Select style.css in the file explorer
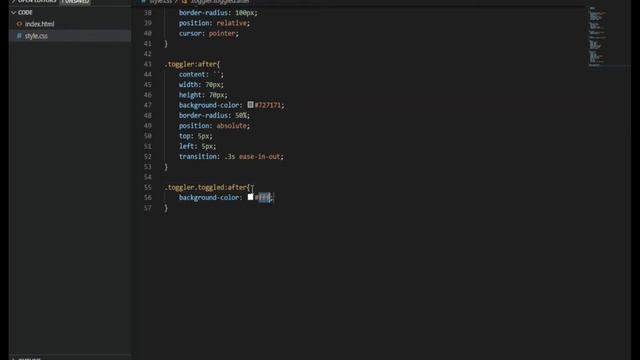 pyautogui.click(x=69, y=36)
